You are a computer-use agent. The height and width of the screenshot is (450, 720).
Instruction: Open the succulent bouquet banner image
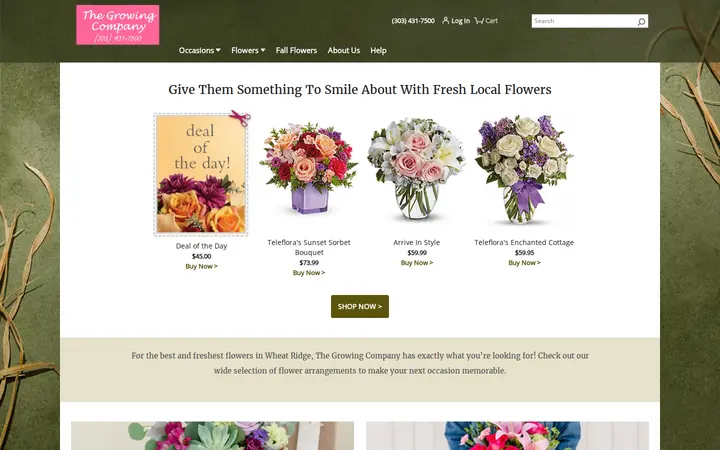212,436
